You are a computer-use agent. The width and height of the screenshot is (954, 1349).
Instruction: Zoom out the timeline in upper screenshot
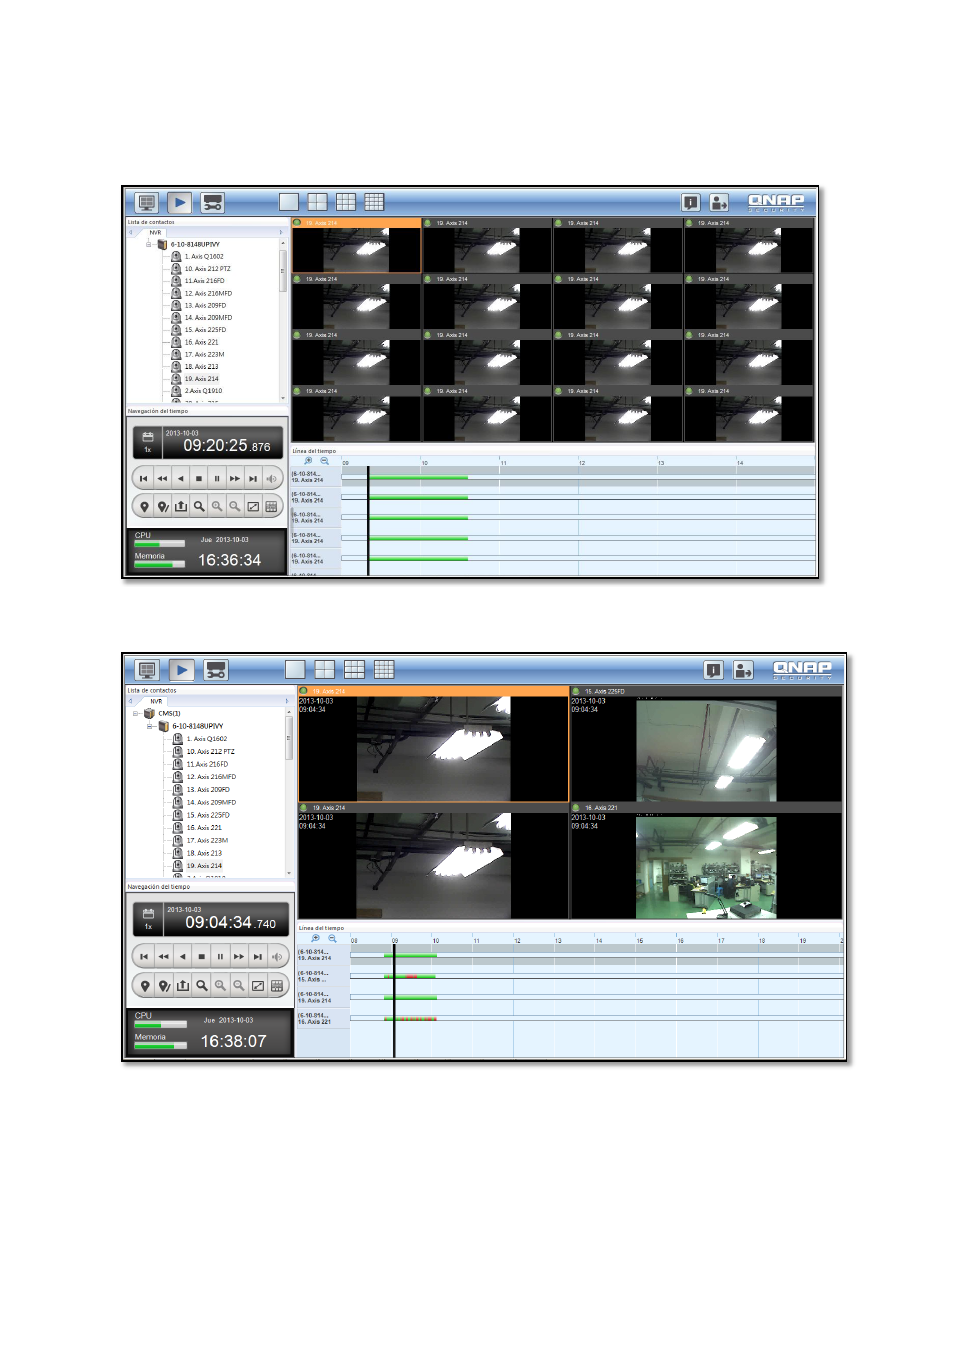pyautogui.click(x=324, y=461)
